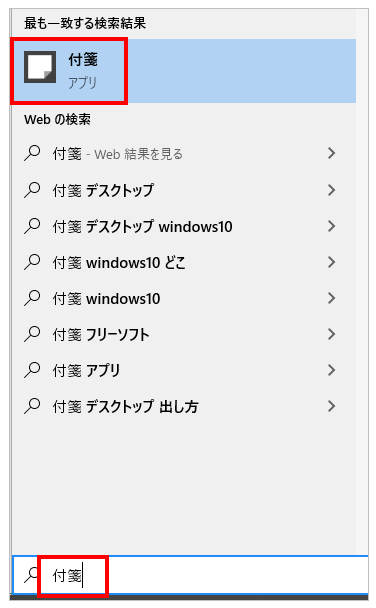Expand chevron for 付箋 デスクトップ windows10
This screenshot has width=376, height=608.
pyautogui.click(x=331, y=226)
